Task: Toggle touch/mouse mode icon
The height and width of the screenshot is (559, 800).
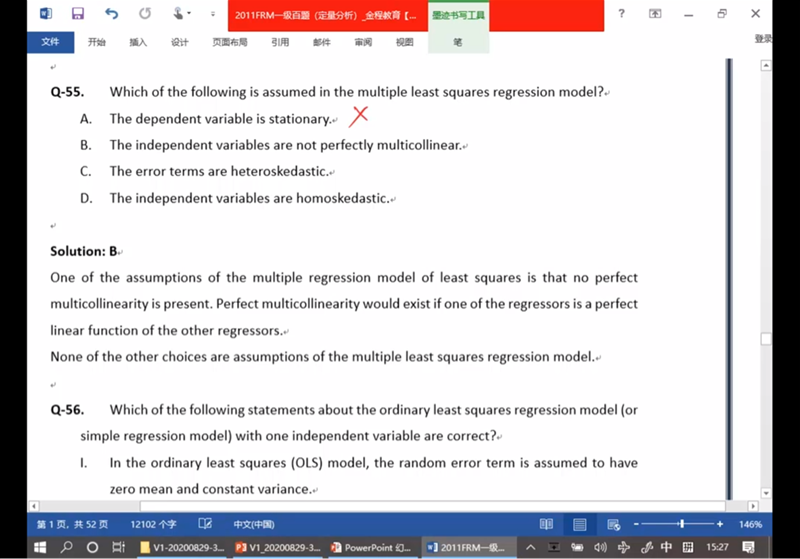Action: pos(178,13)
